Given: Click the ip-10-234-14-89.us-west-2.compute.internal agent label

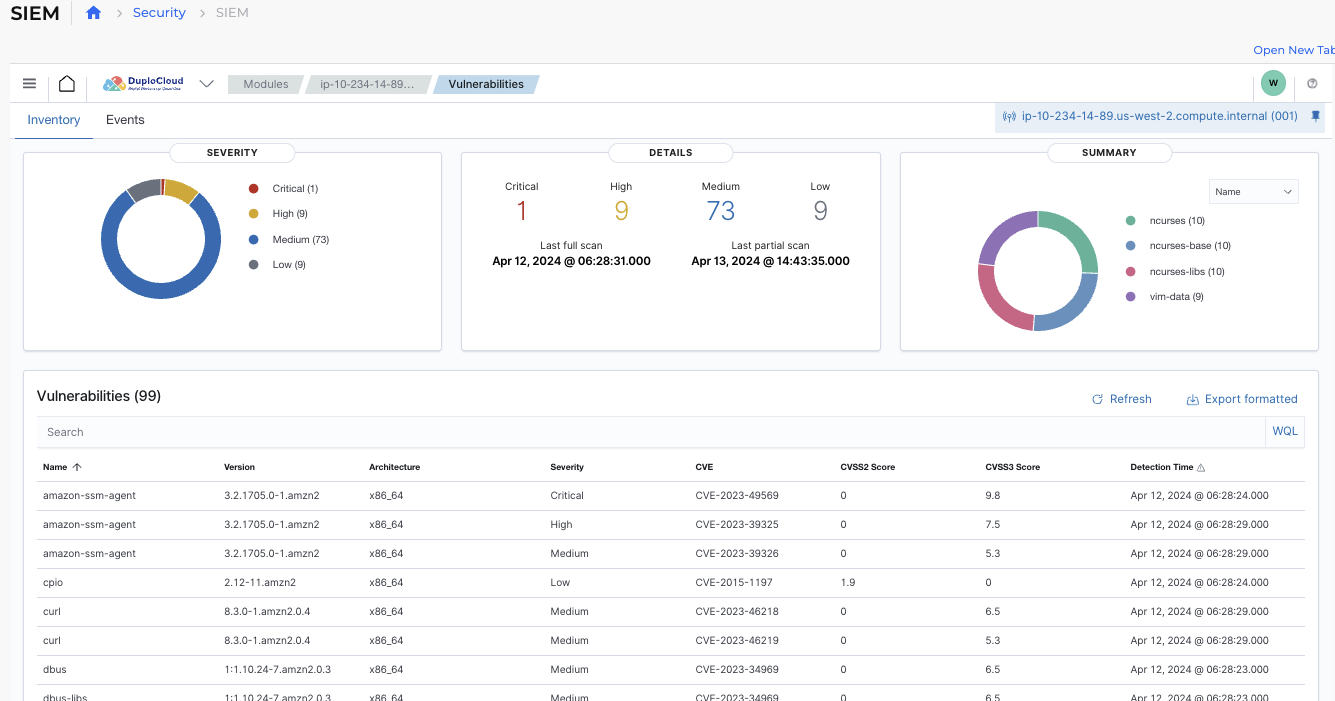Looking at the screenshot, I should 1159,116.
